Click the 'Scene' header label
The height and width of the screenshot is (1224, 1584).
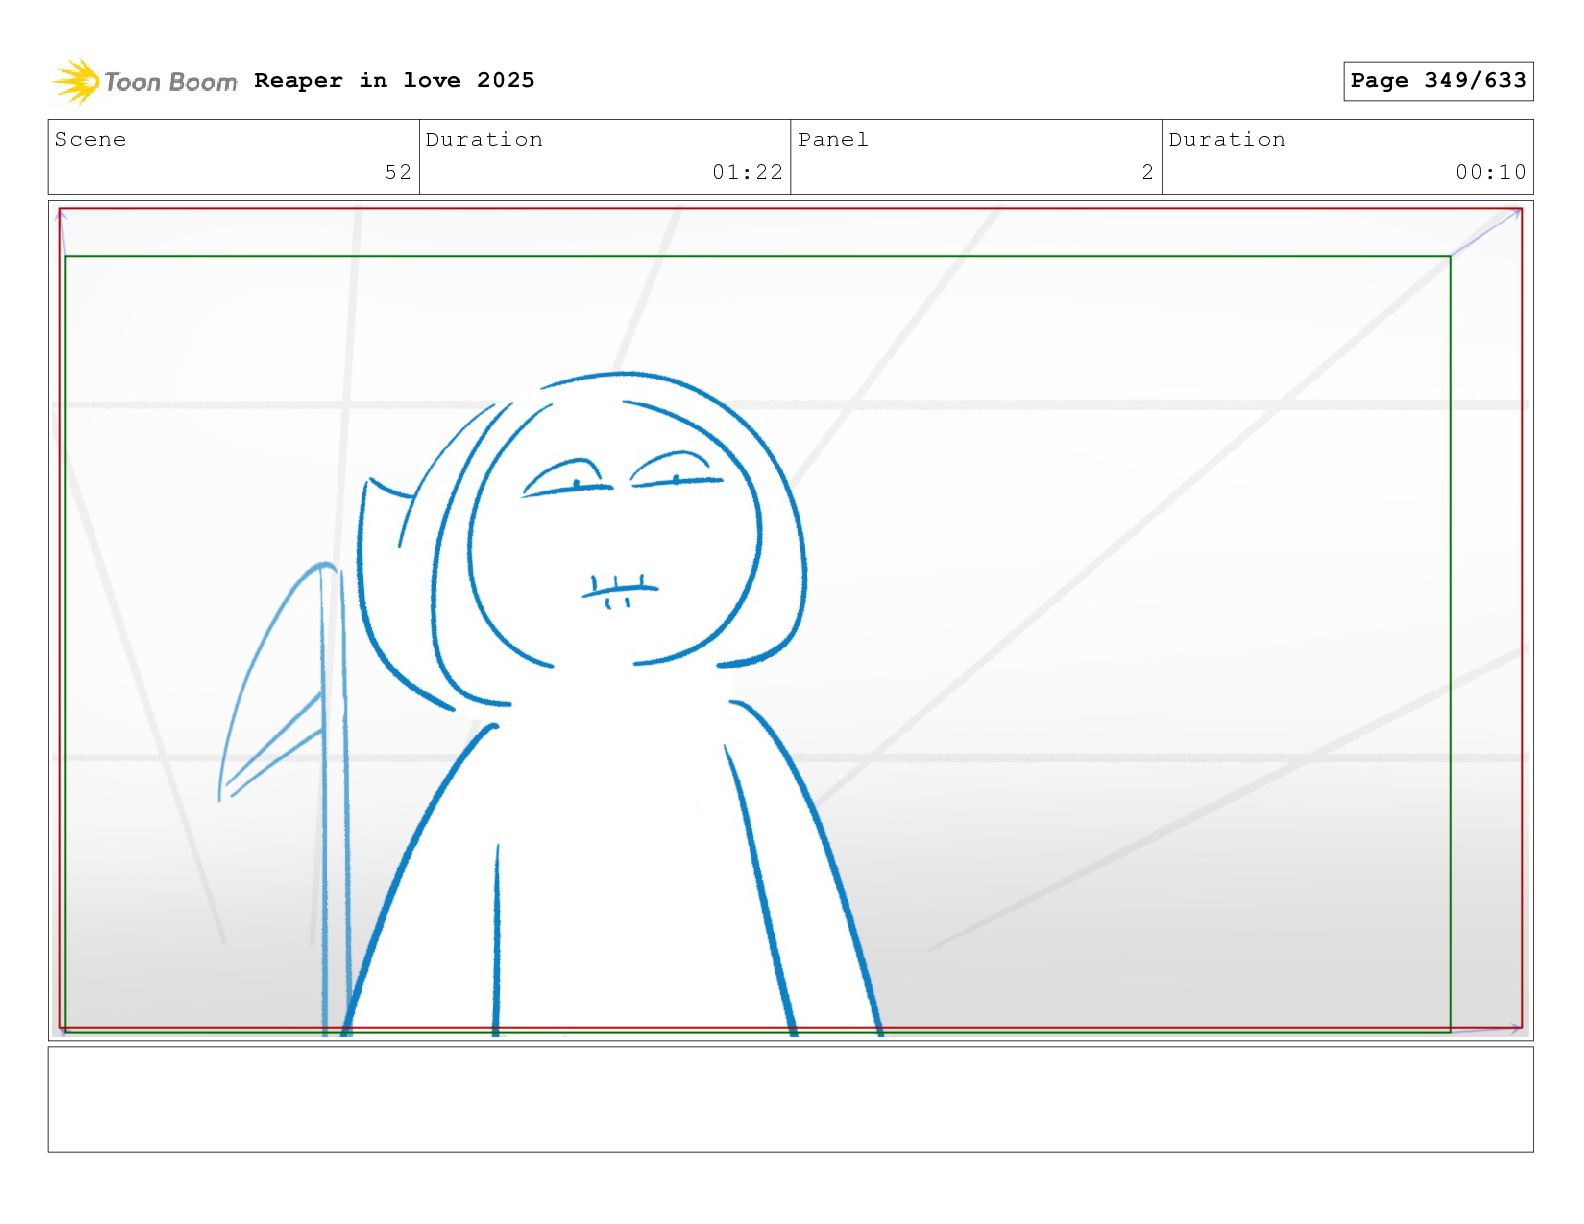click(x=90, y=140)
